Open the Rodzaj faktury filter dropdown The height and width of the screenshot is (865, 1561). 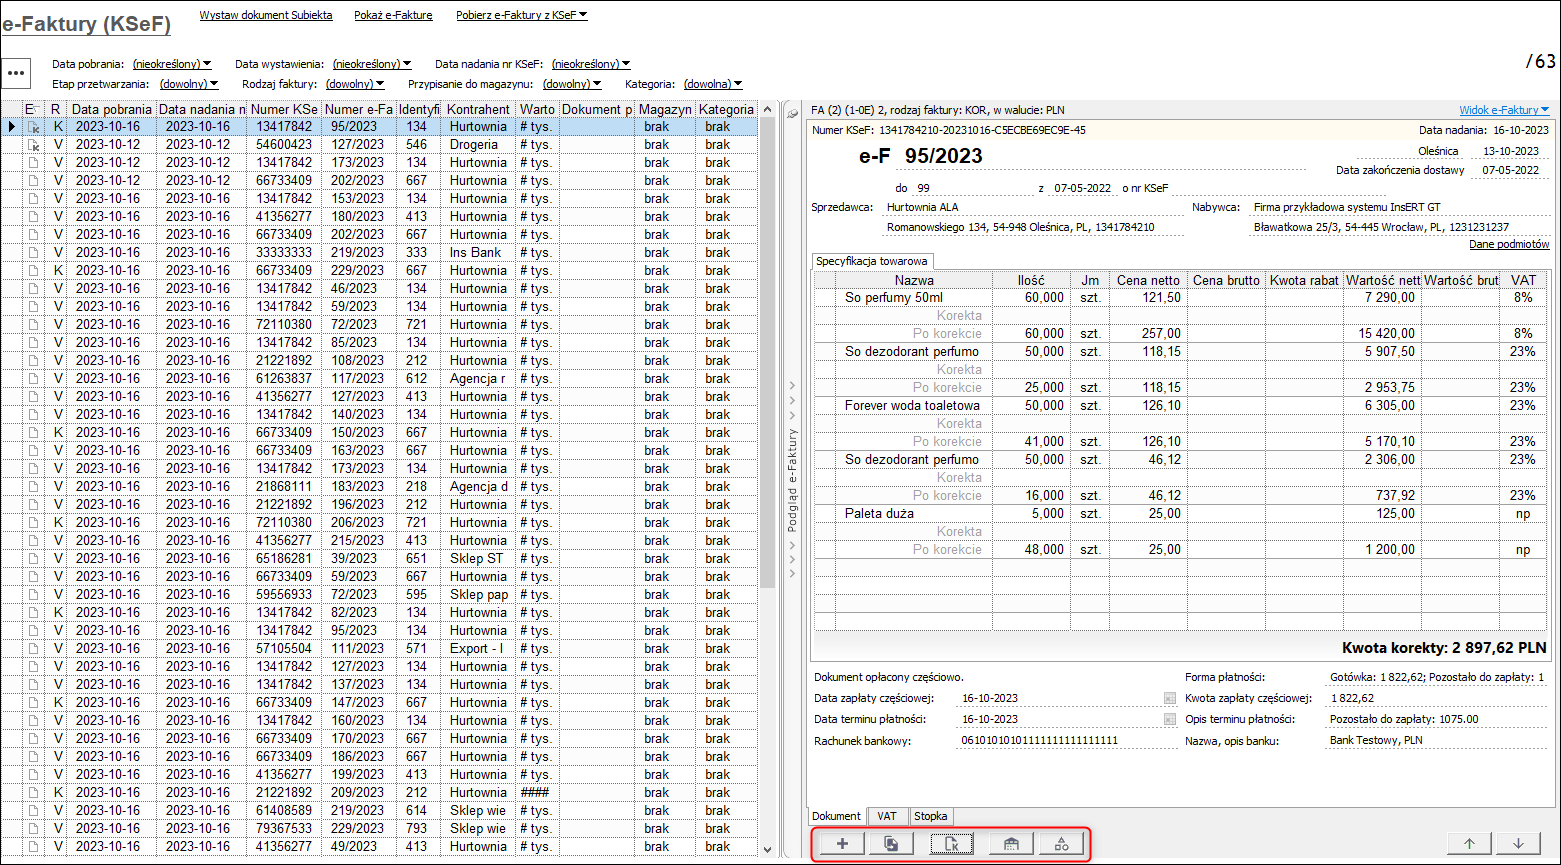(x=354, y=84)
